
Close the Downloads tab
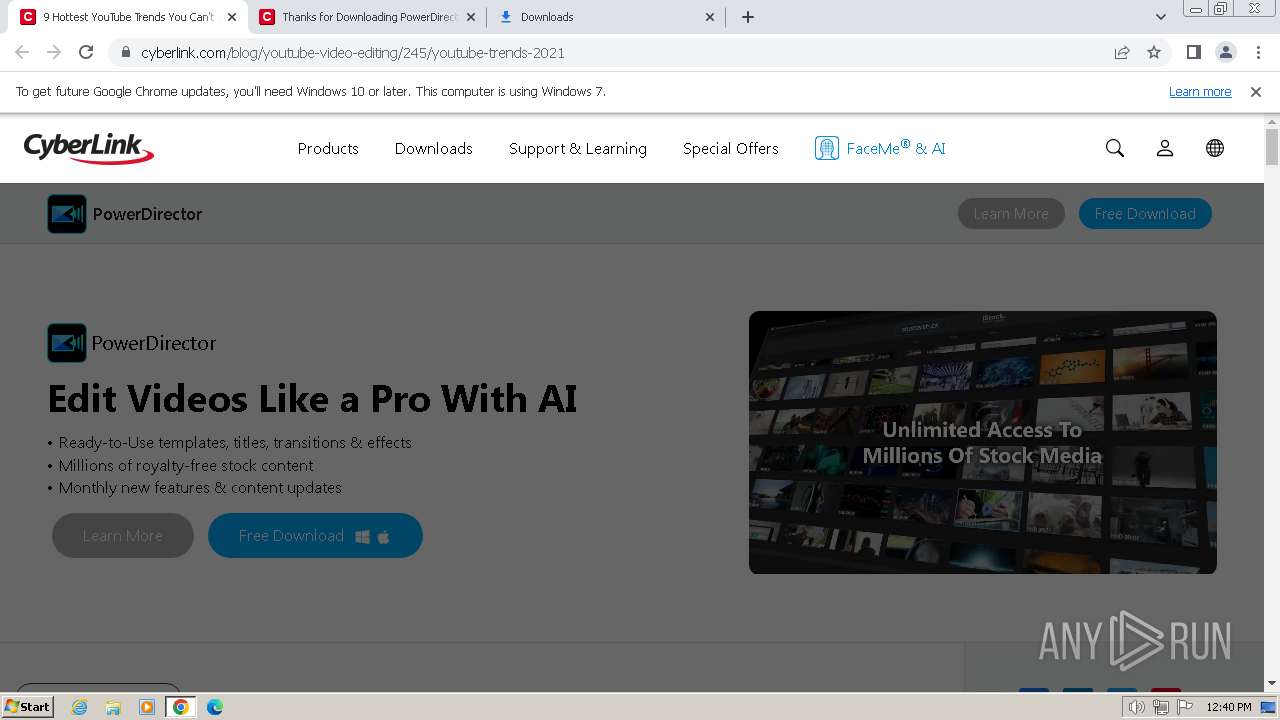click(x=710, y=17)
